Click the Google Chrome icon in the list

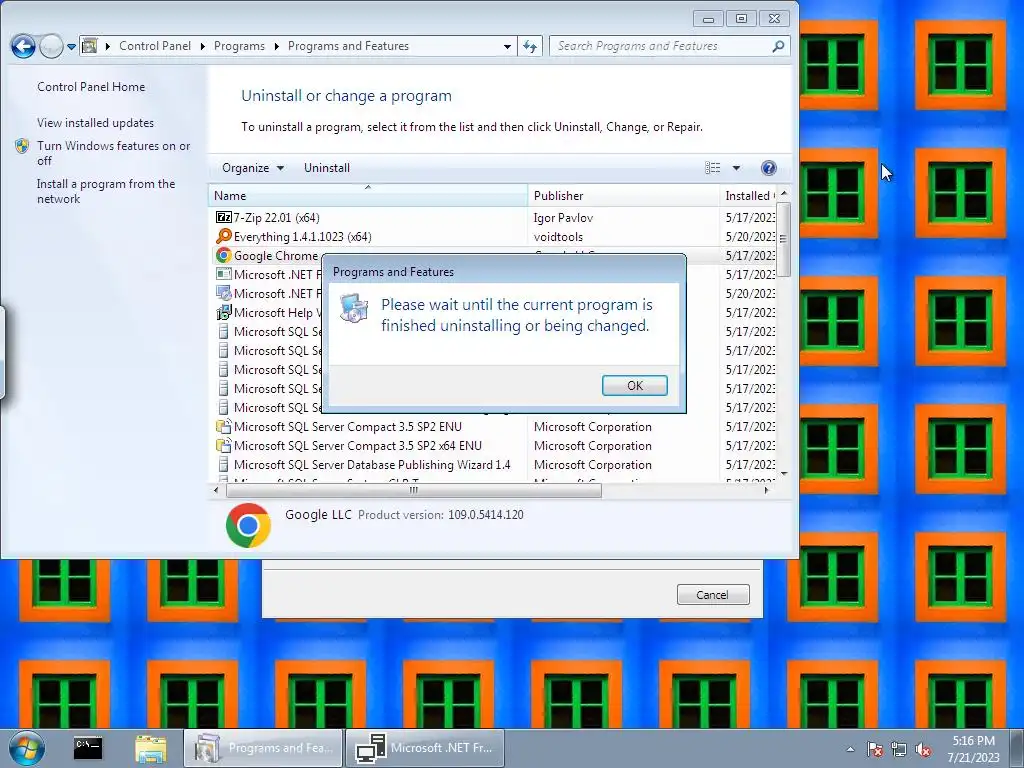(223, 255)
